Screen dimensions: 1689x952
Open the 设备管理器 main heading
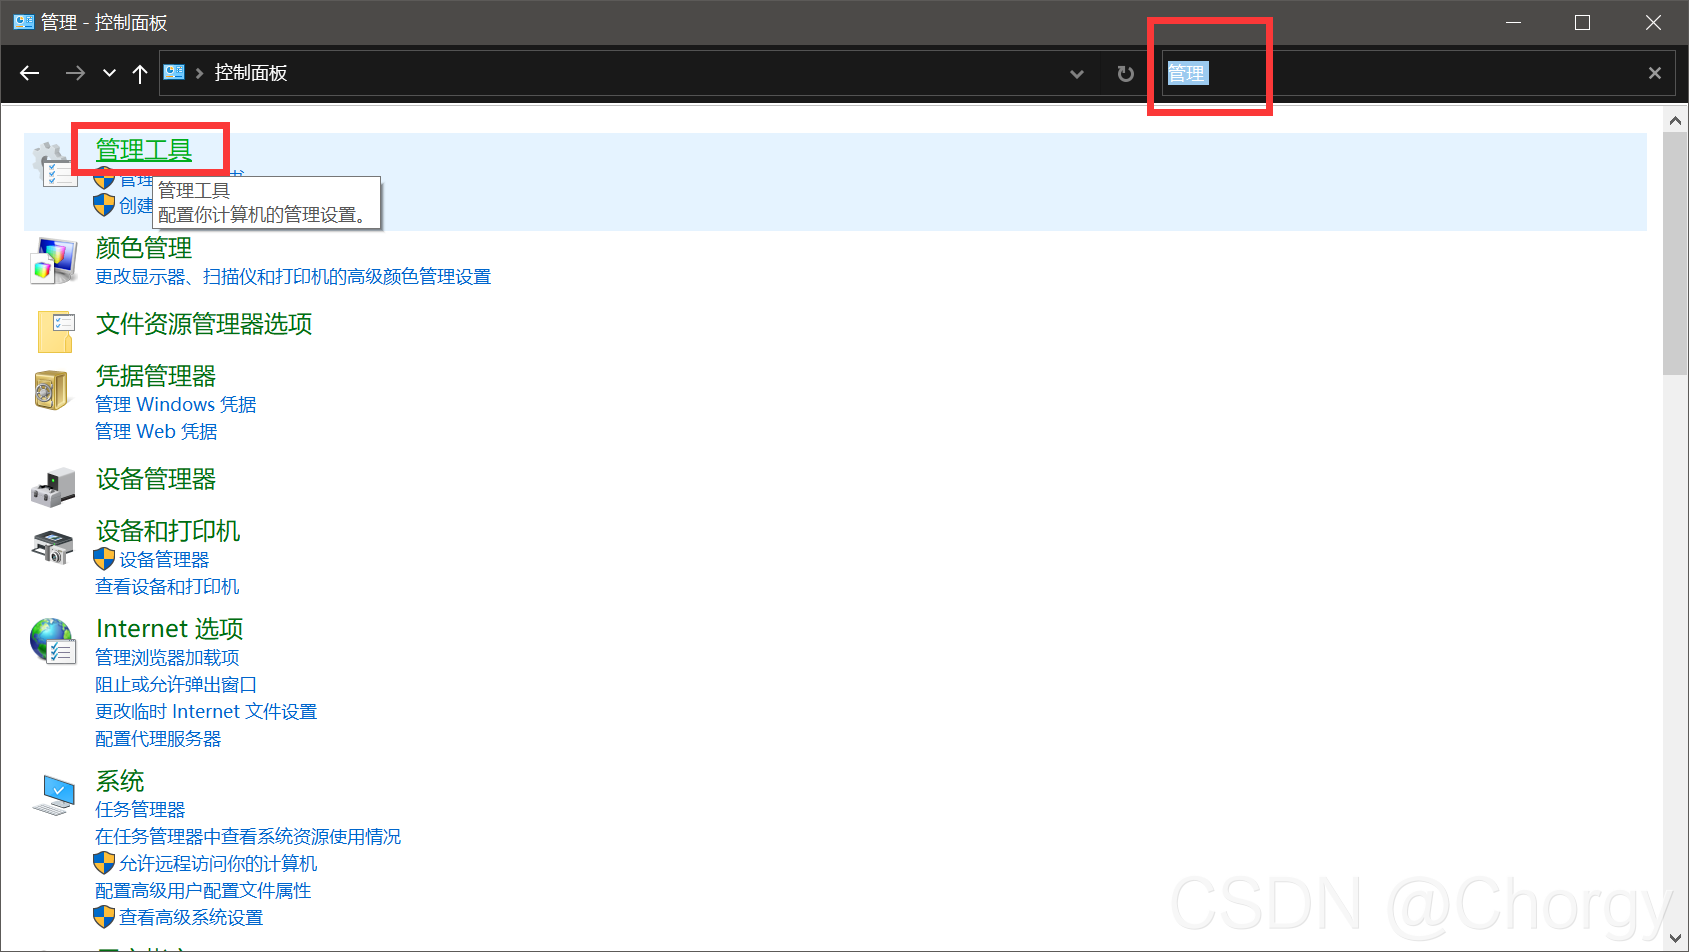156,479
